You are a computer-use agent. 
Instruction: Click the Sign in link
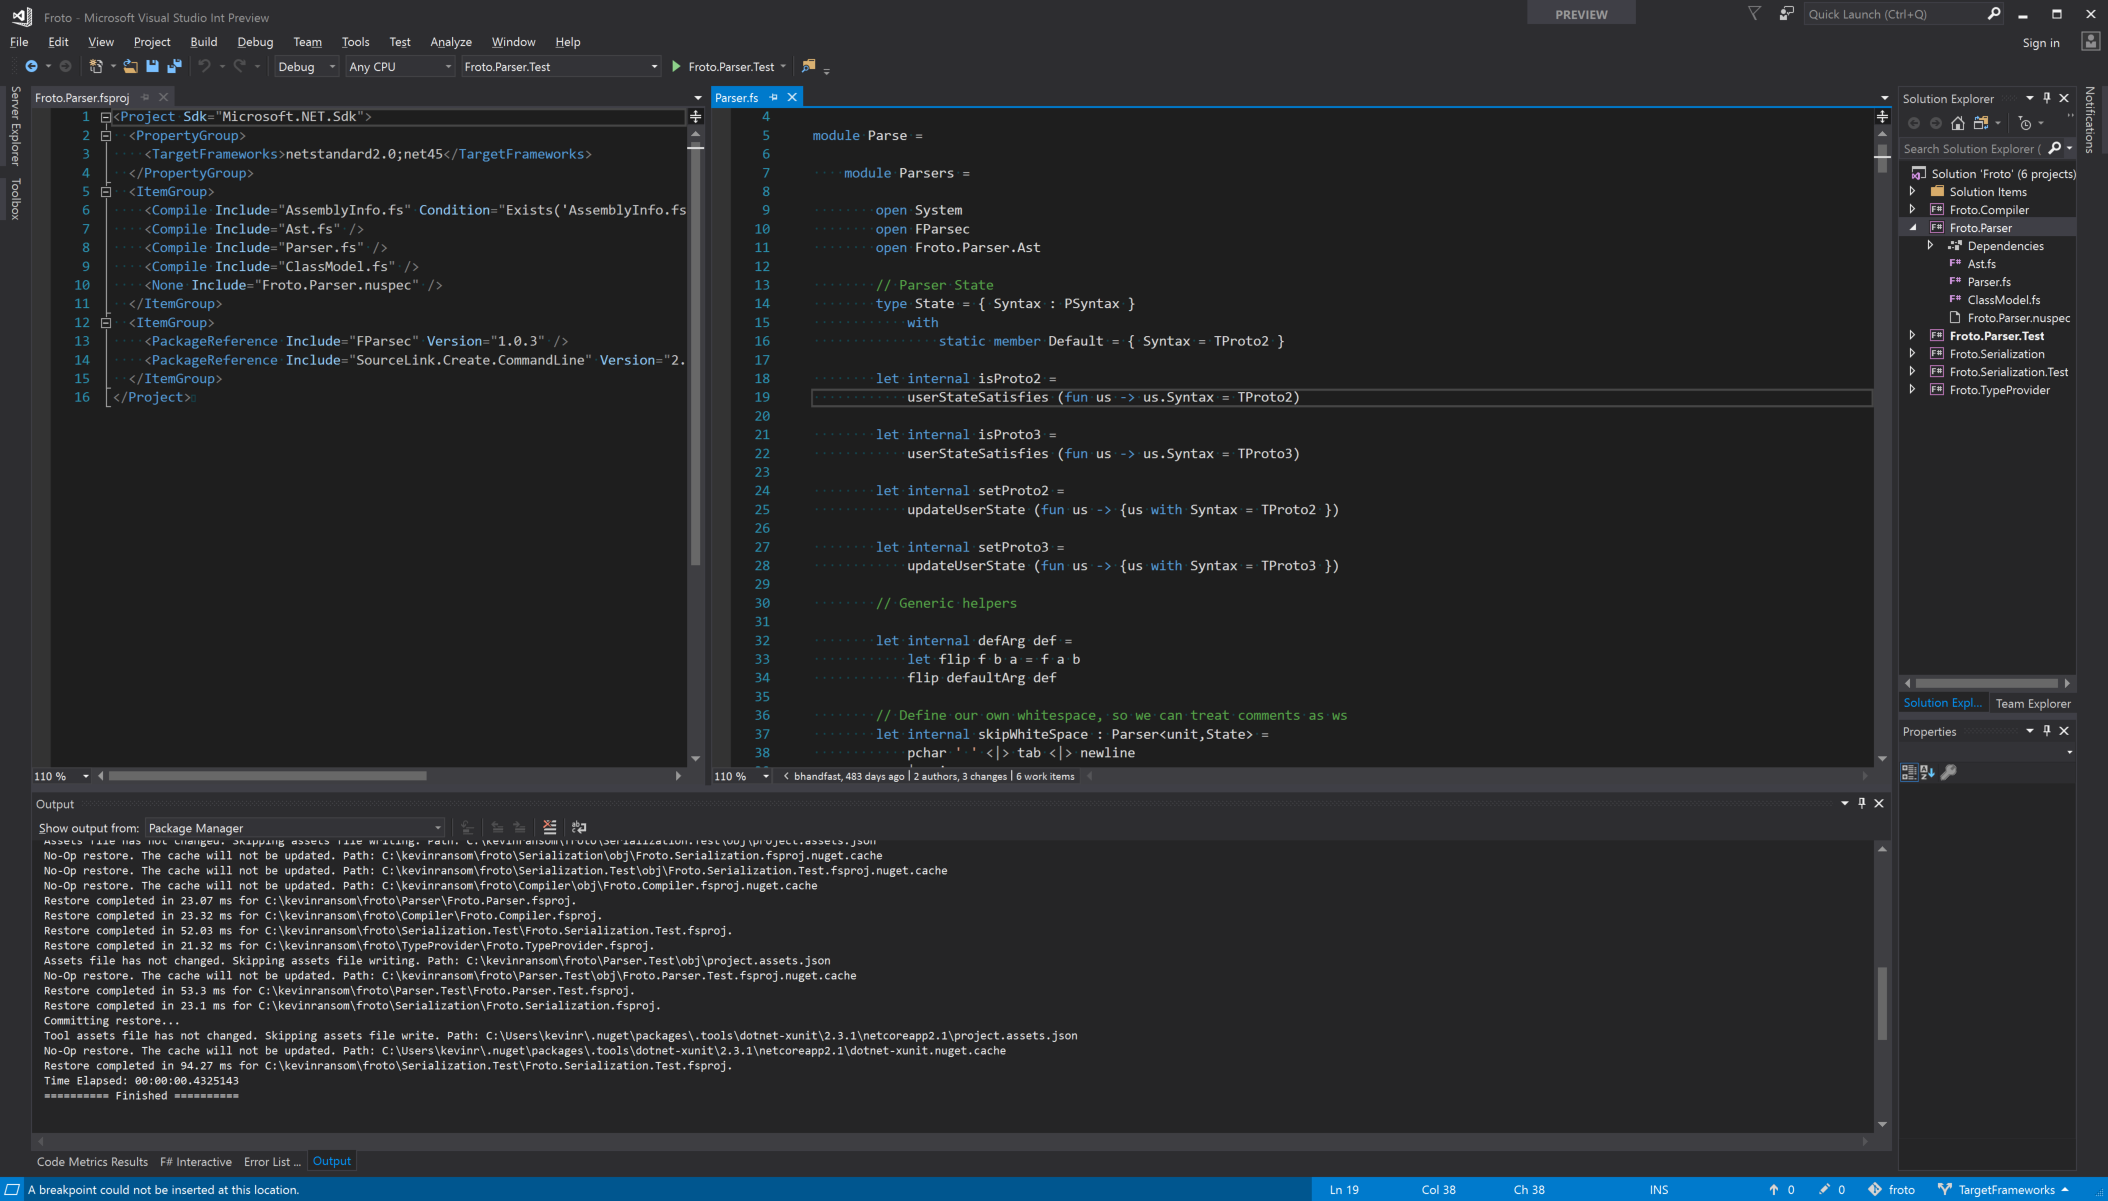click(x=2040, y=43)
